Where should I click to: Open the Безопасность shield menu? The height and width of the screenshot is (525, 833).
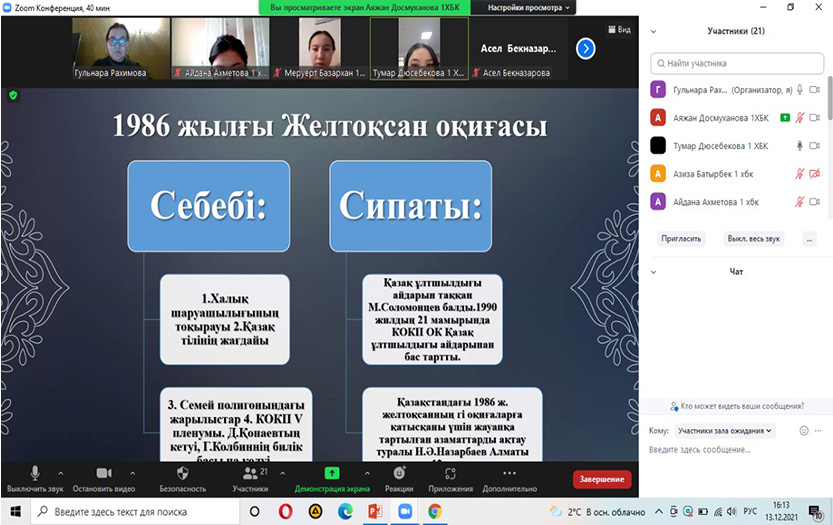(182, 478)
